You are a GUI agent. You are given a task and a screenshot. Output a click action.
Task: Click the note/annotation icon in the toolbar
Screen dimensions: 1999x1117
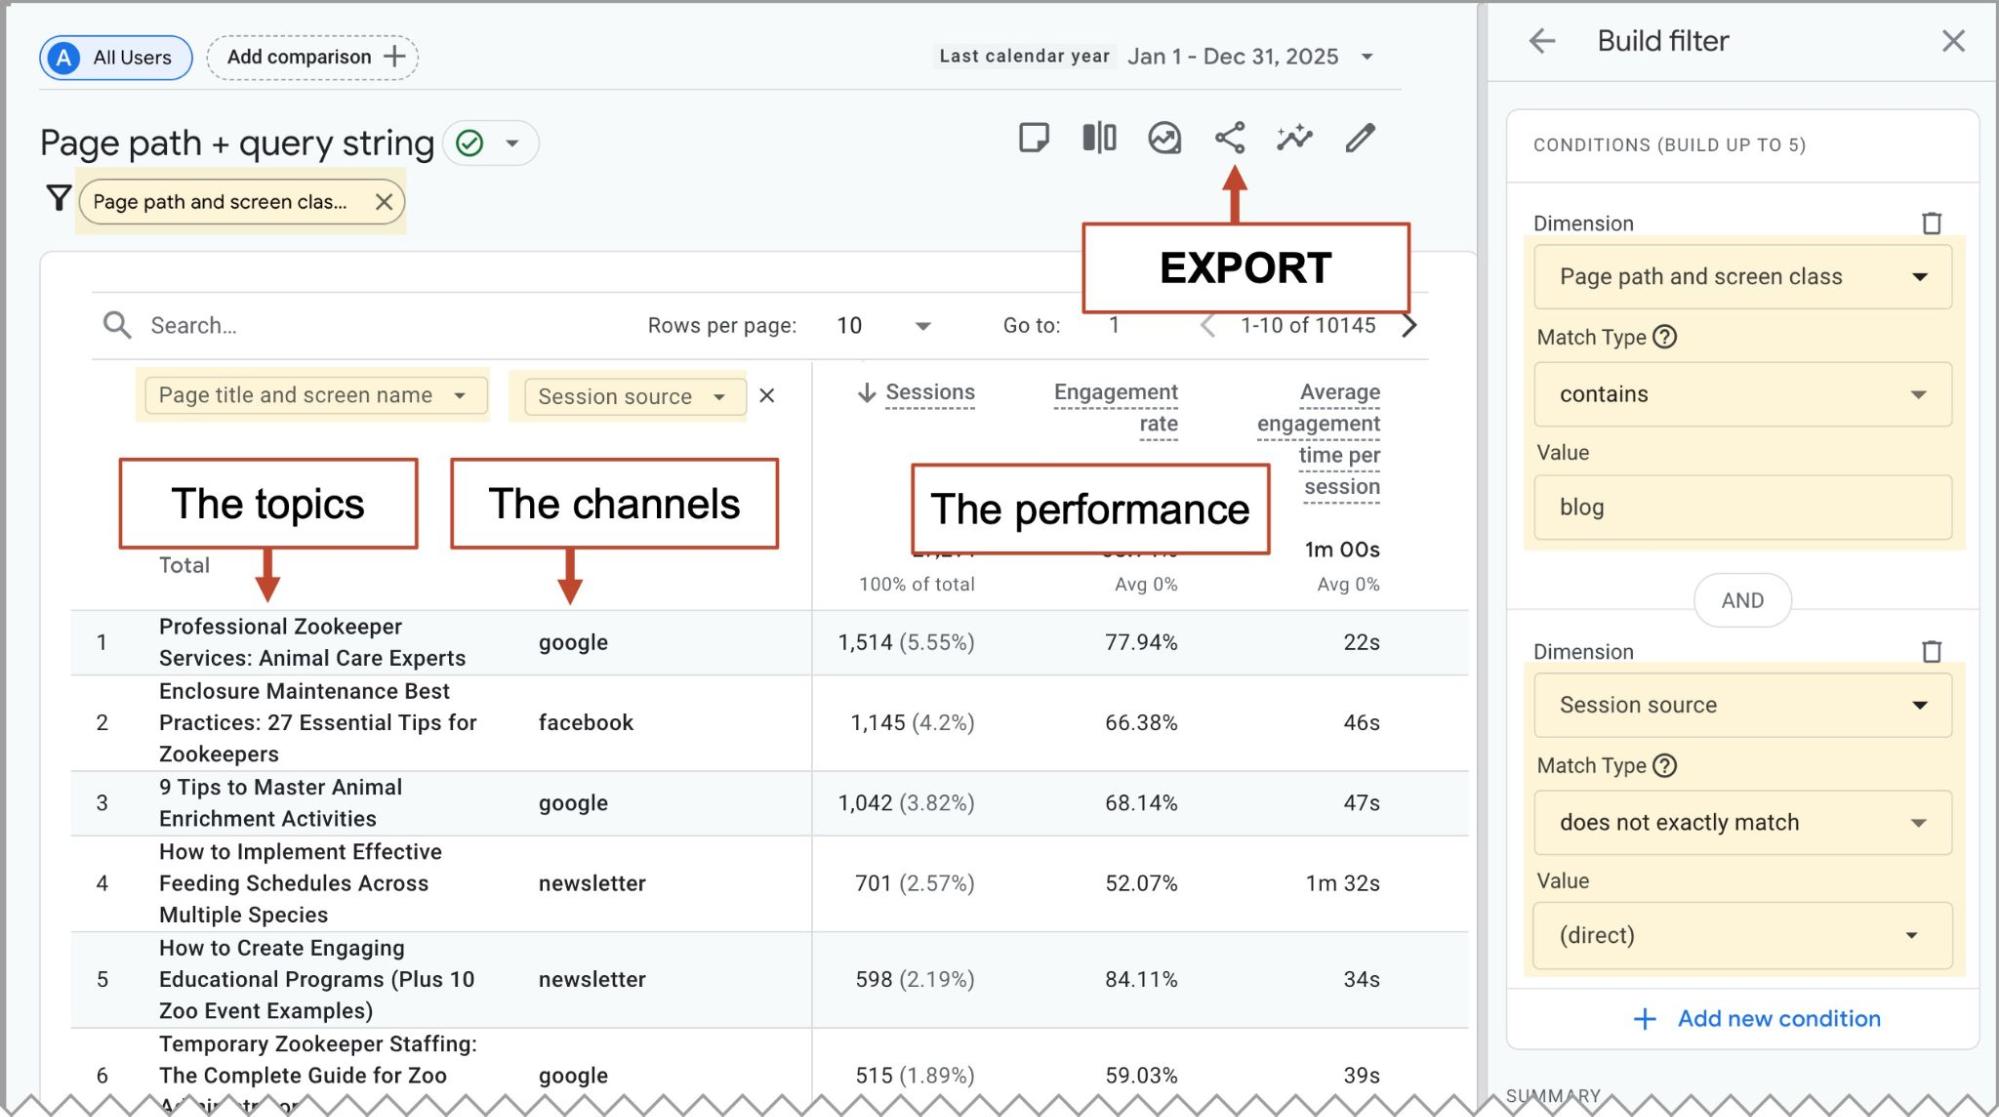[1033, 138]
